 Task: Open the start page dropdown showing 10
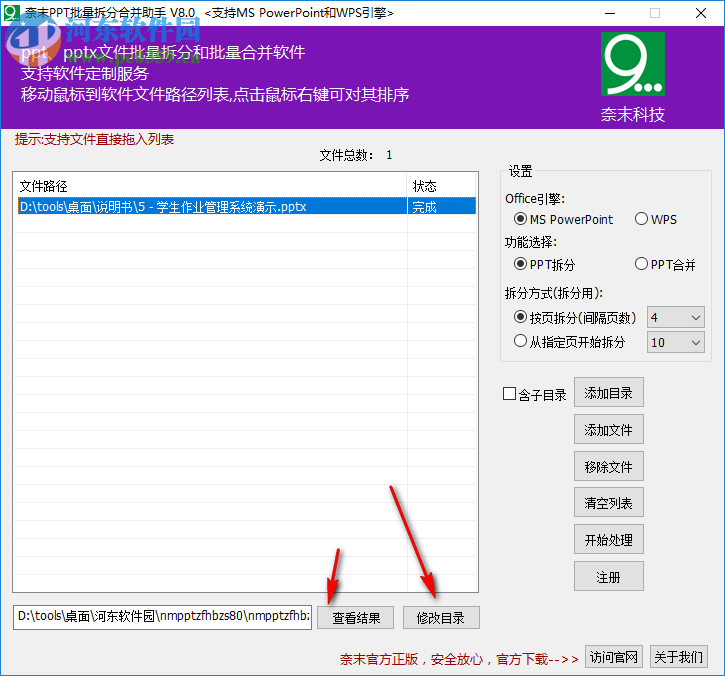676,342
